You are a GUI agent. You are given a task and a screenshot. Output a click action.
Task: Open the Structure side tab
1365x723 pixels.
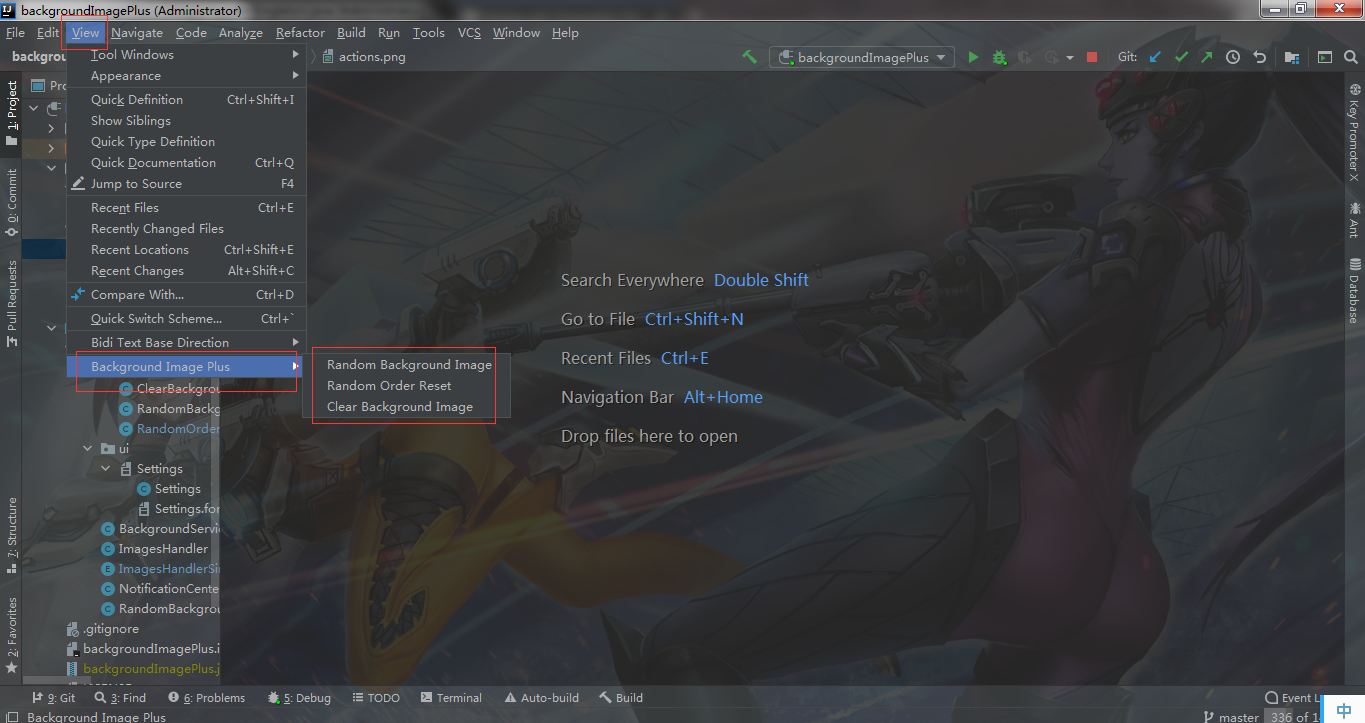11,535
